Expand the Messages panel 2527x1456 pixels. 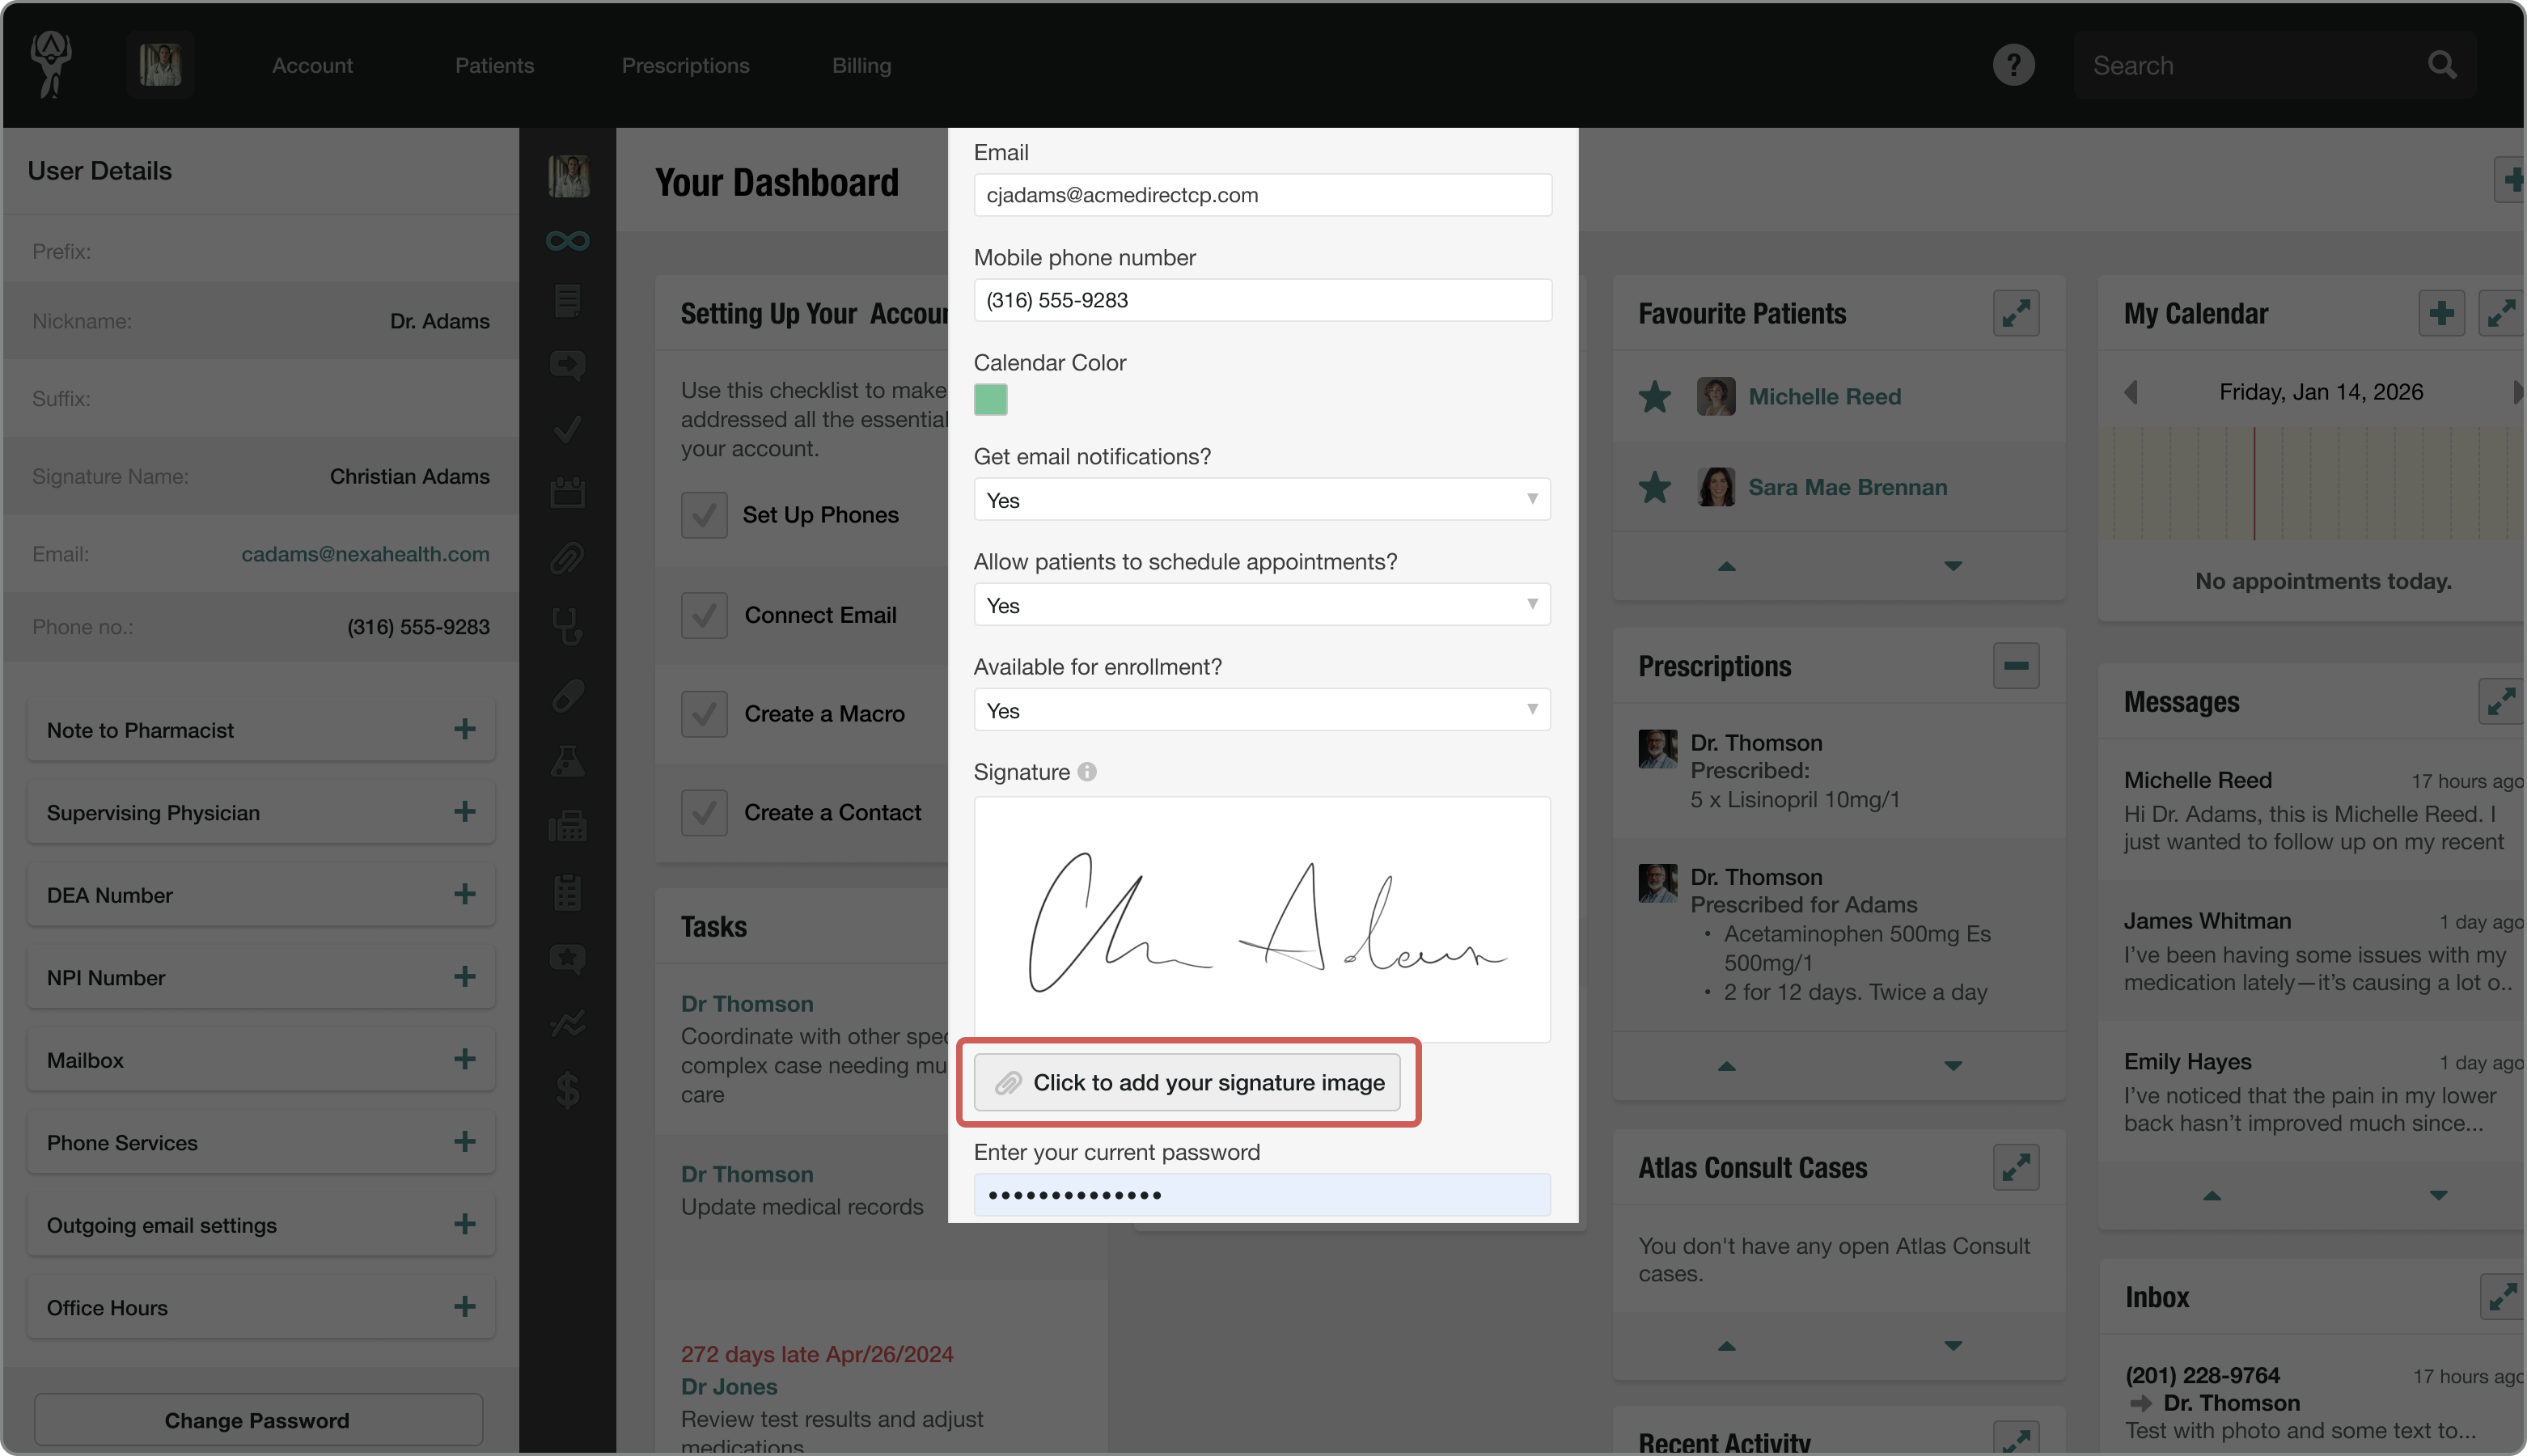point(2501,702)
